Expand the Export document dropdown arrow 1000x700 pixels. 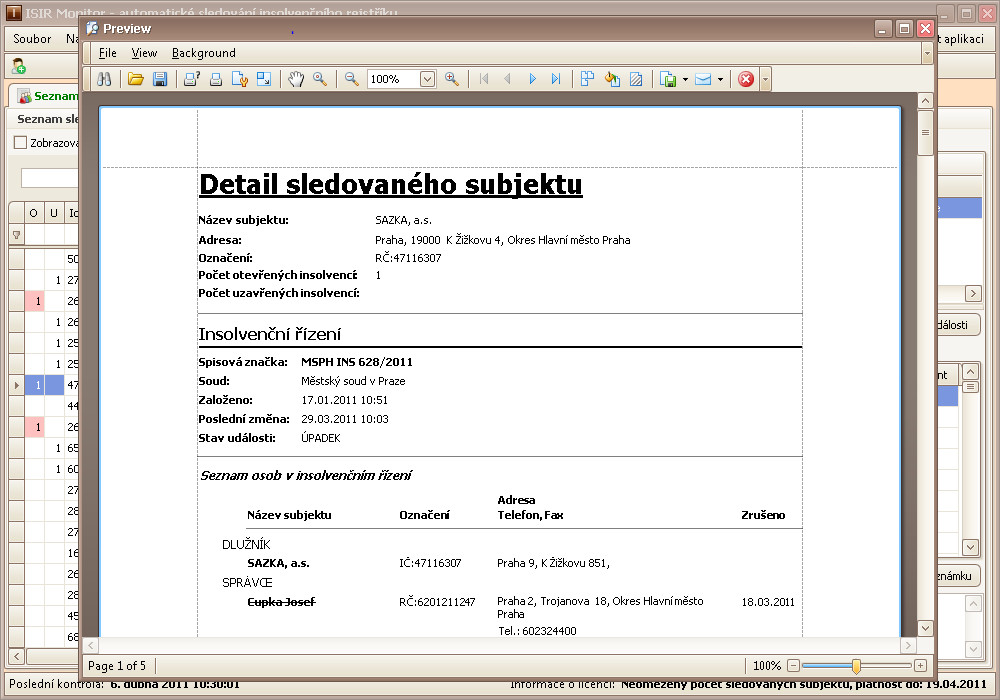click(684, 79)
